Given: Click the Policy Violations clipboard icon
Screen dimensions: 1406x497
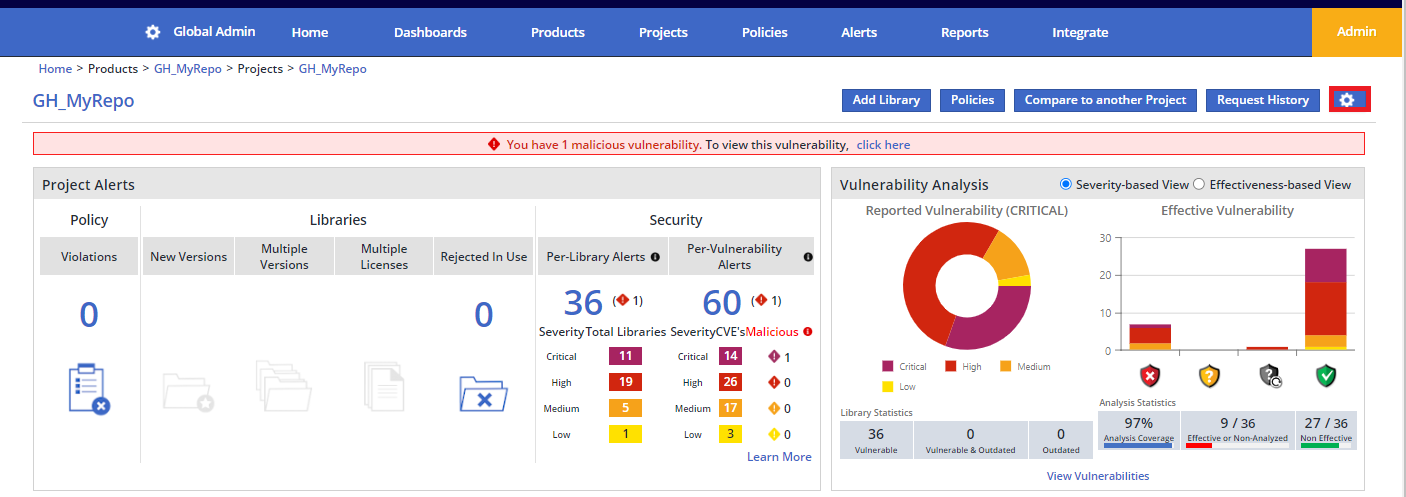Looking at the screenshot, I should pos(89,389).
